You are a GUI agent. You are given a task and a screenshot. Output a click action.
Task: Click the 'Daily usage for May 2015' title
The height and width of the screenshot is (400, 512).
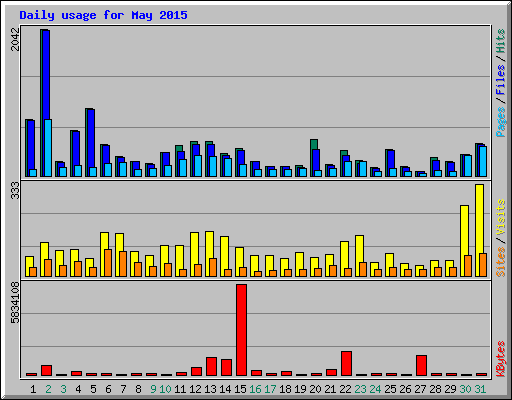tap(103, 15)
